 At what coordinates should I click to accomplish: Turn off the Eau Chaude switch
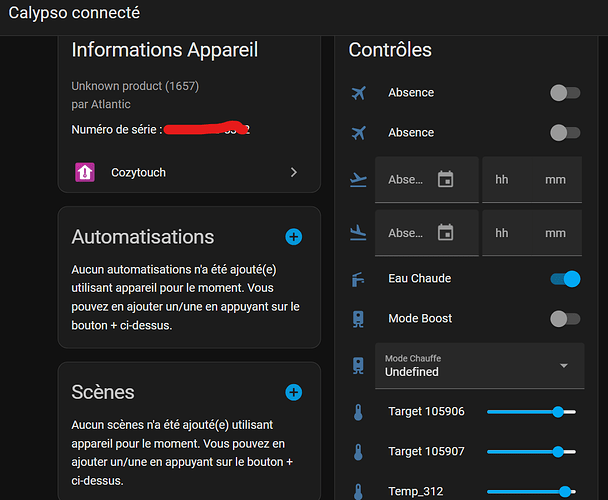pos(564,279)
